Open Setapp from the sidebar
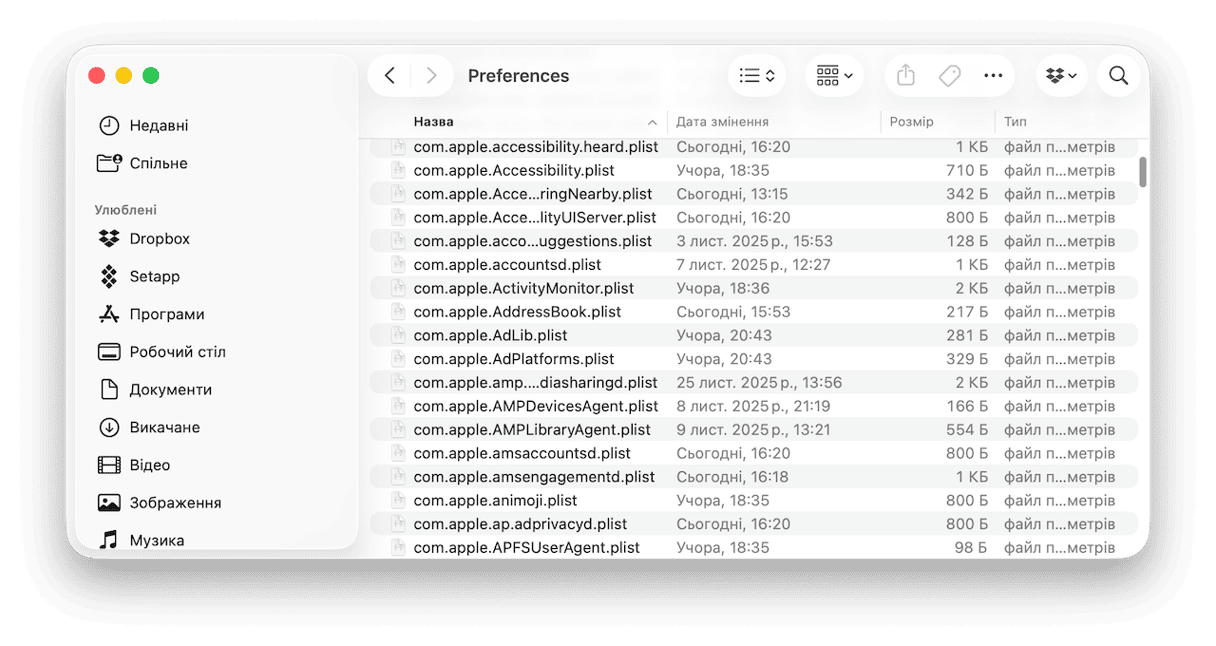The image size is (1216, 646). [x=154, y=276]
